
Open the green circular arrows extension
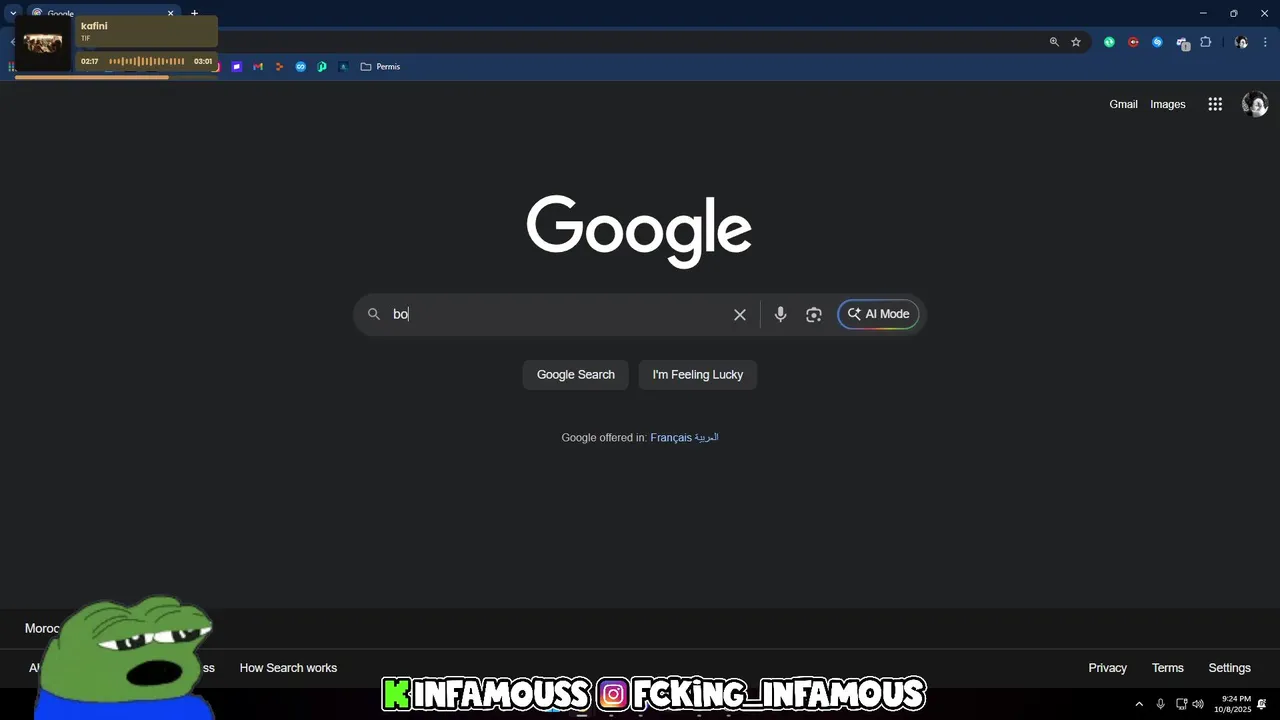pyautogui.click(x=1109, y=42)
